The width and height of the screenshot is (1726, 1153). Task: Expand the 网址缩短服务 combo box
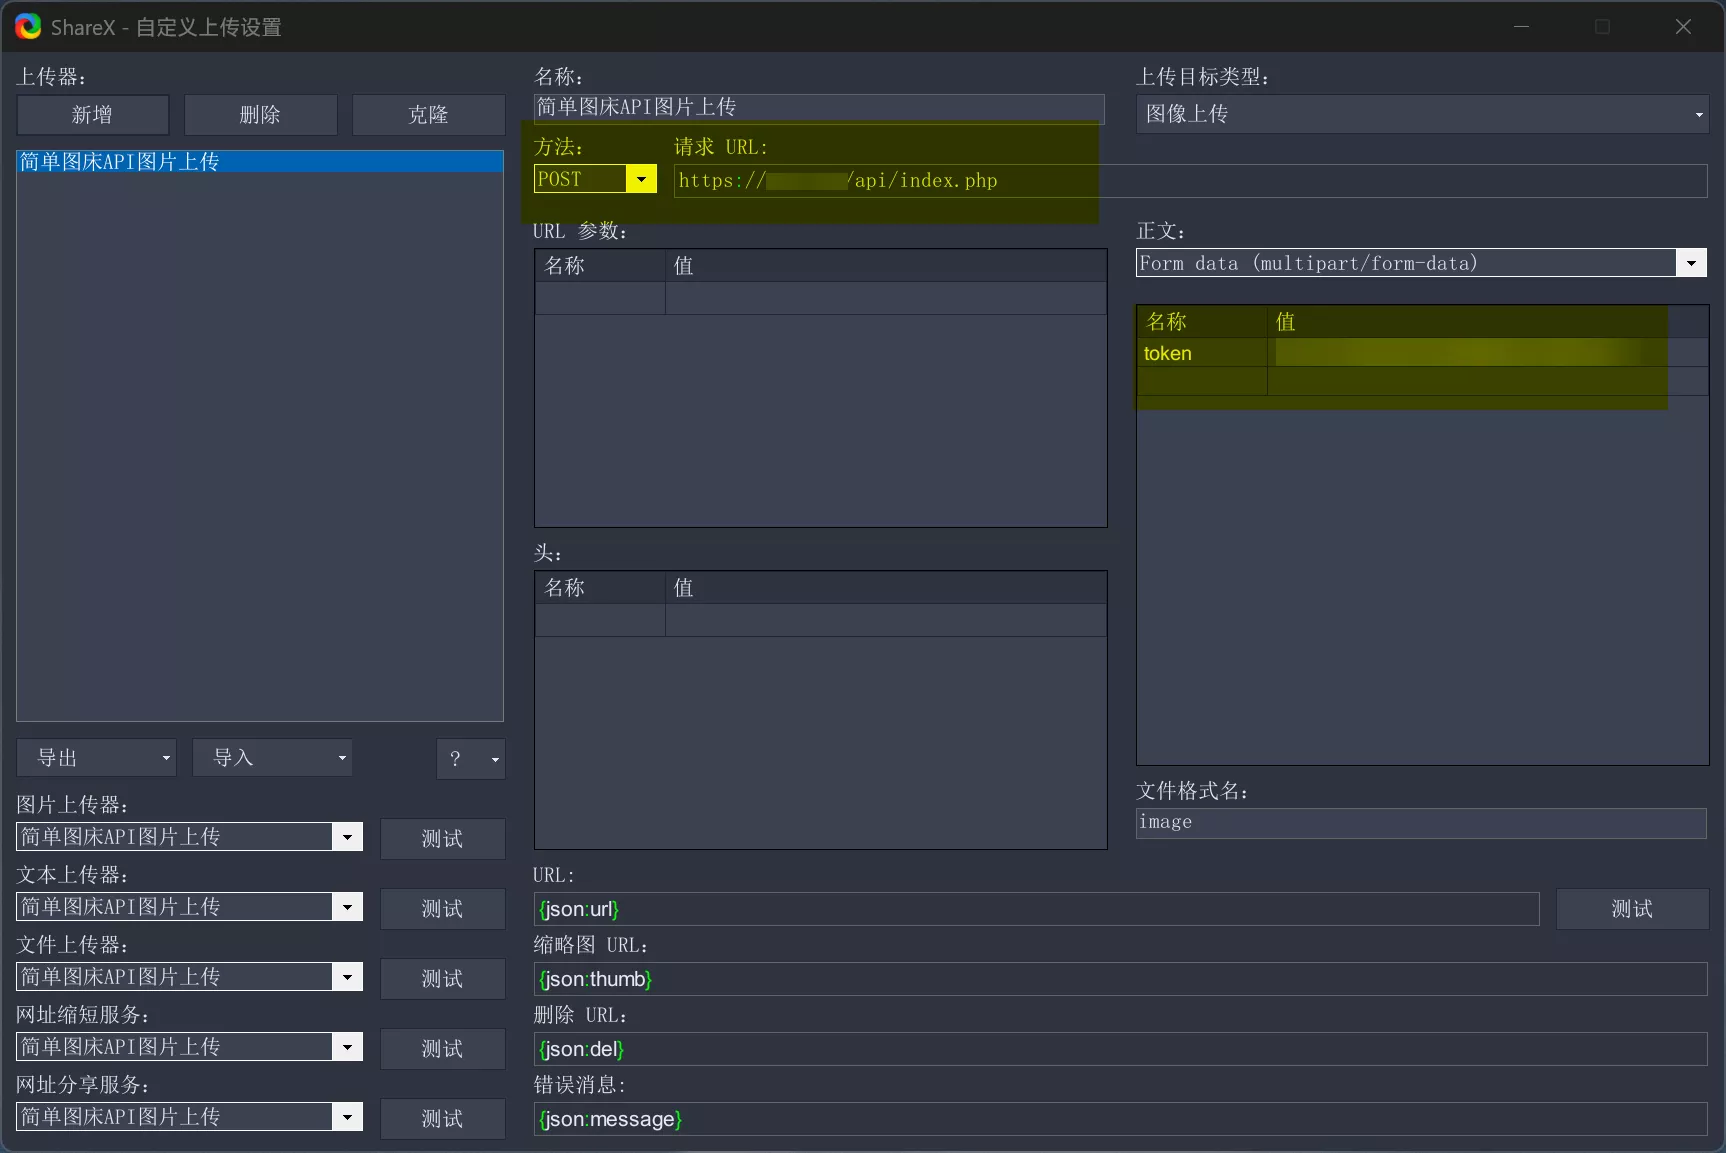click(x=347, y=1047)
